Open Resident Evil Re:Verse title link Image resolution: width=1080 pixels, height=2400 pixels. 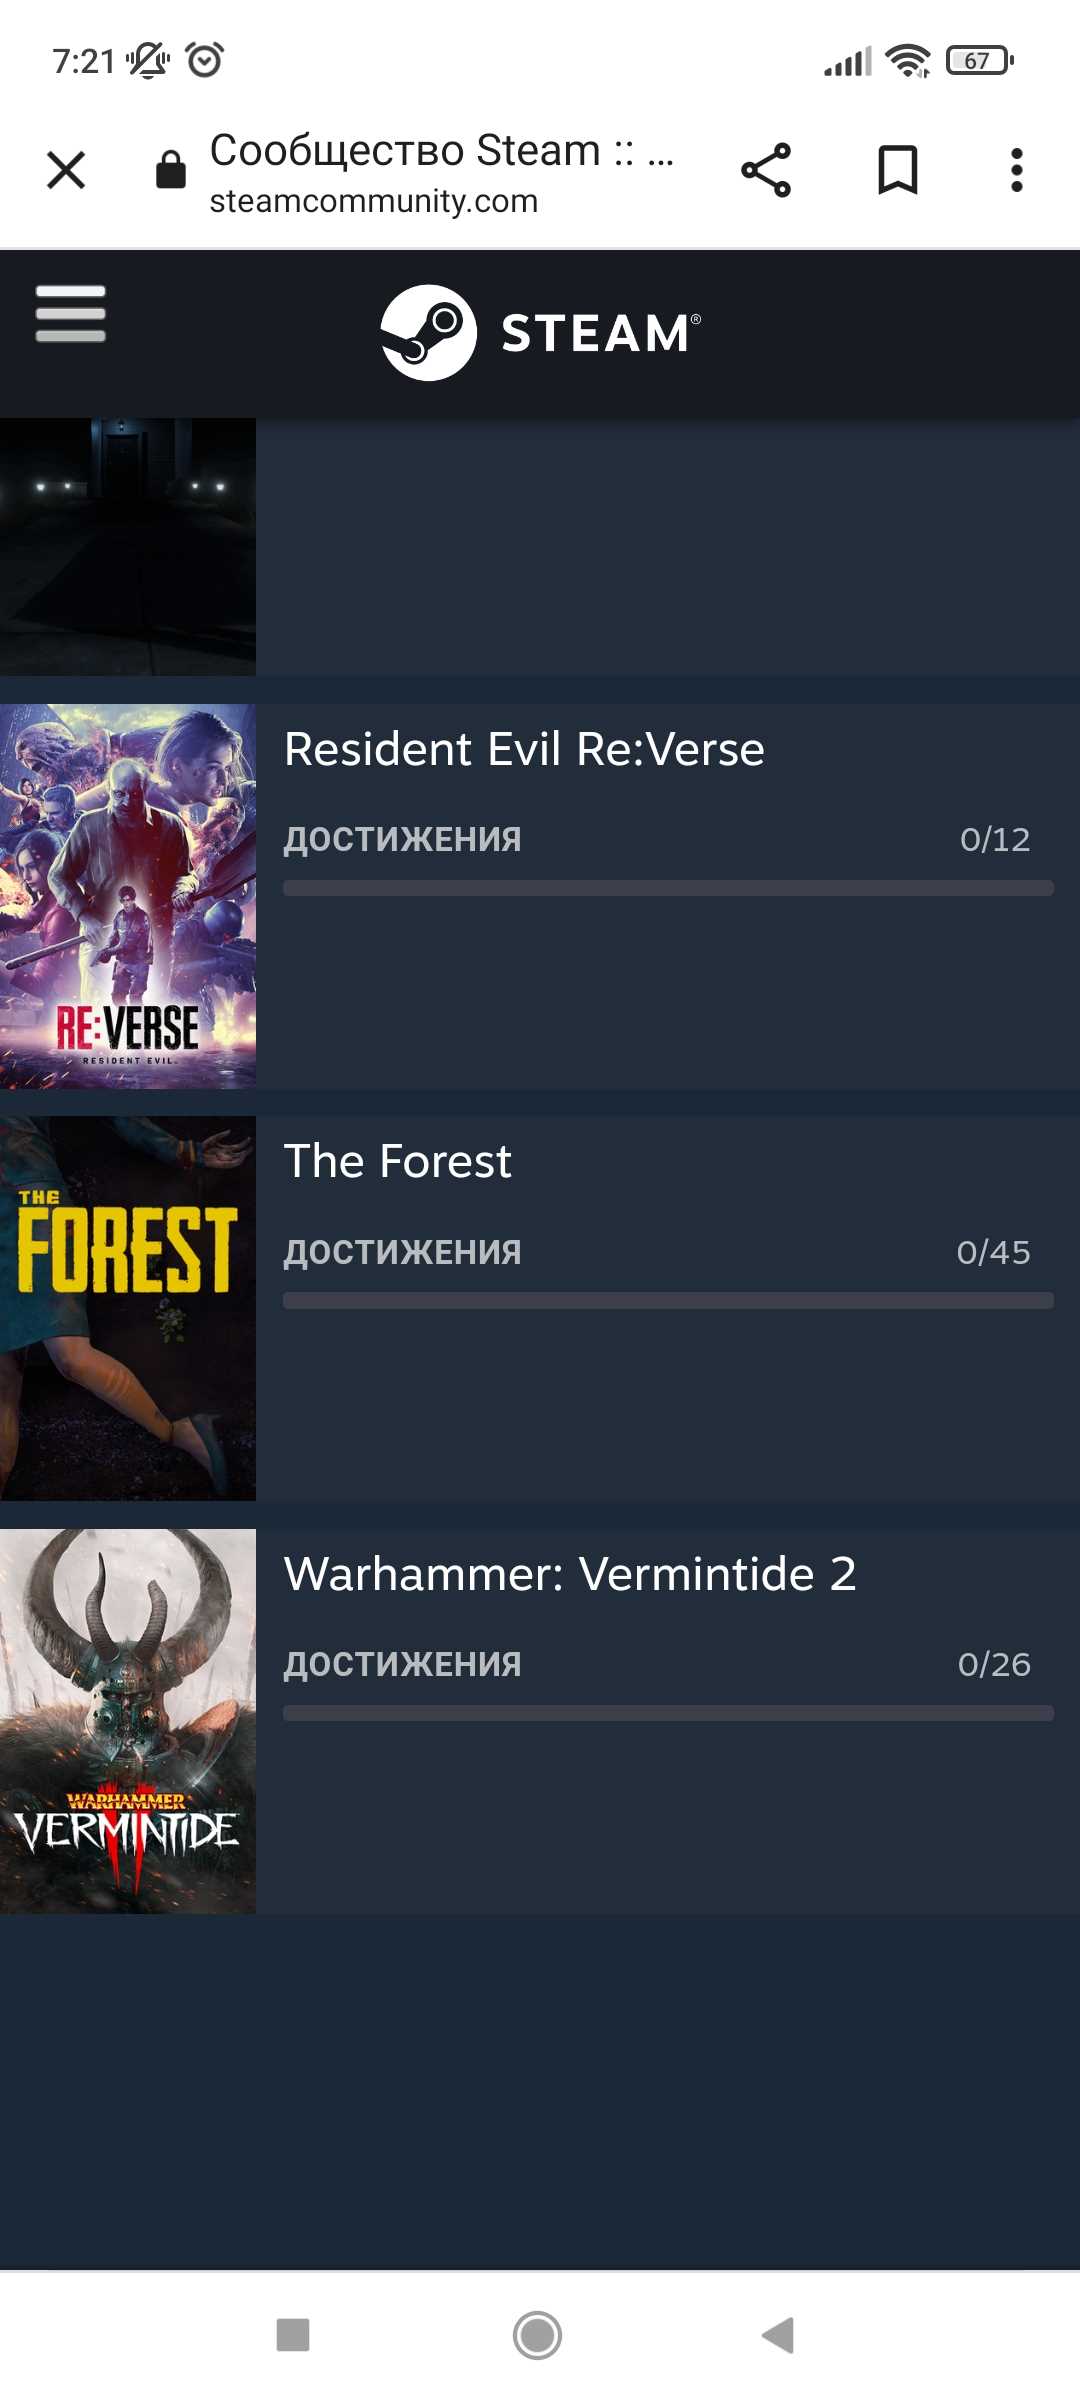click(524, 749)
